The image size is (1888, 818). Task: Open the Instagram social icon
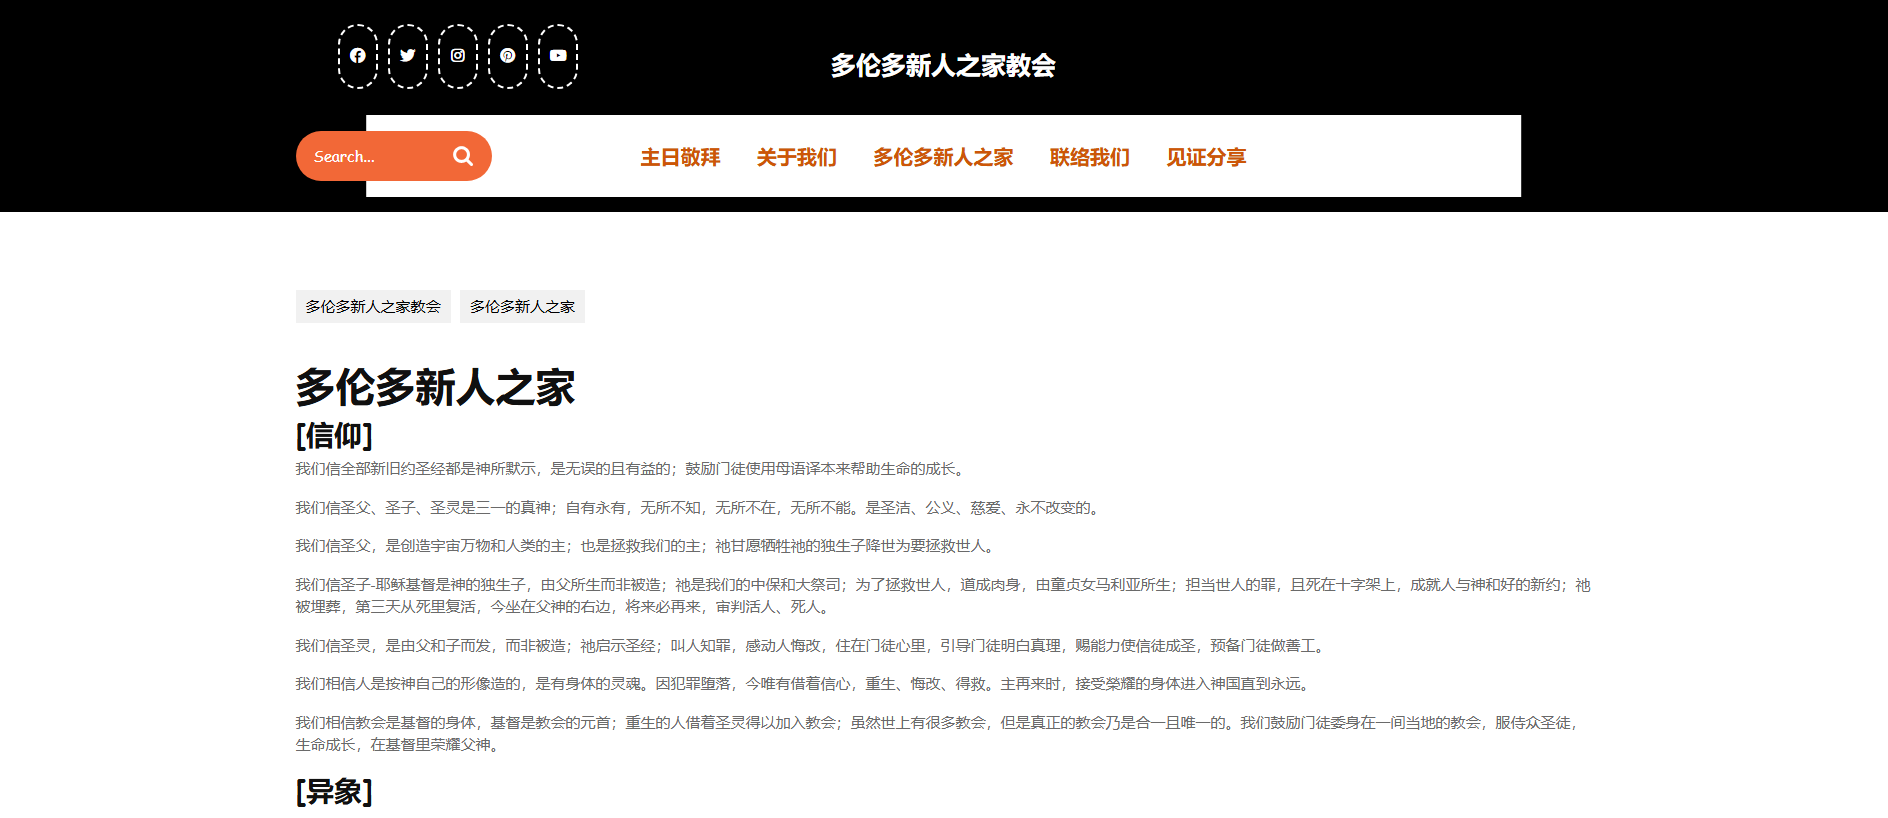pos(458,56)
